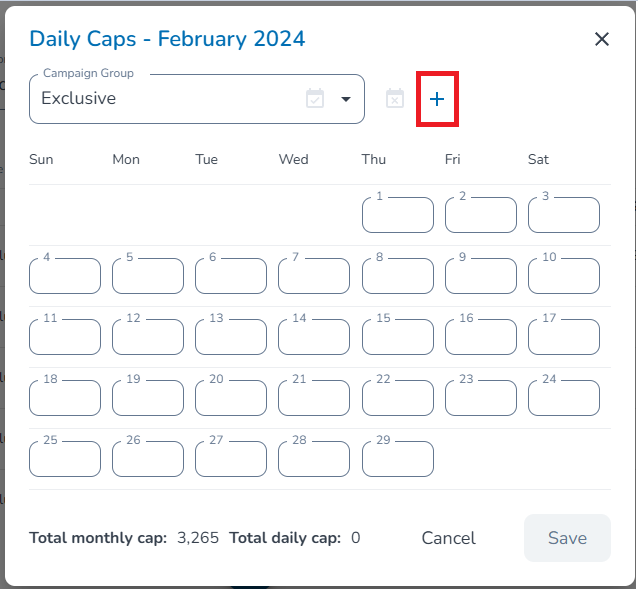Select the day 20 cap box
638x590 pixels.
click(231, 399)
